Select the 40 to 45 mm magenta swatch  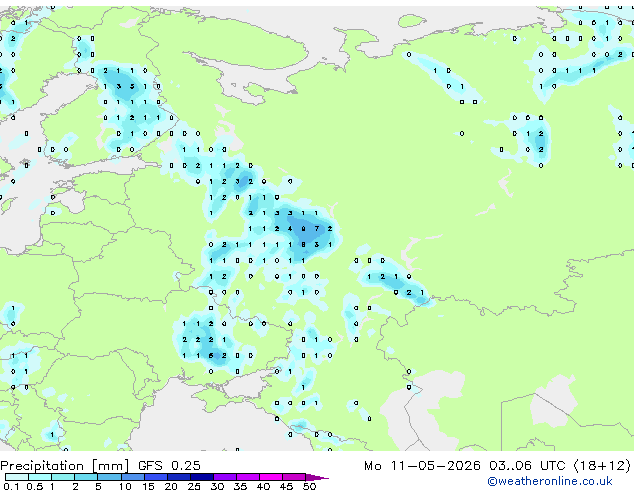click(271, 477)
